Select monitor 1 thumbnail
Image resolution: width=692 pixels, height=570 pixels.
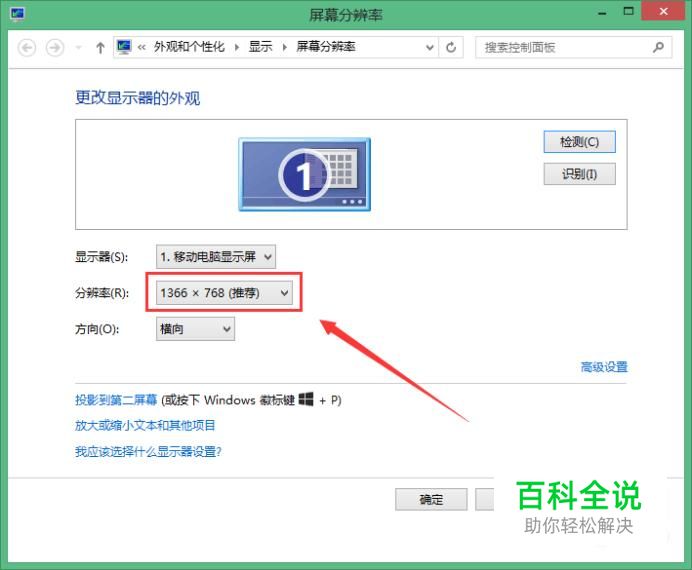[x=305, y=174]
